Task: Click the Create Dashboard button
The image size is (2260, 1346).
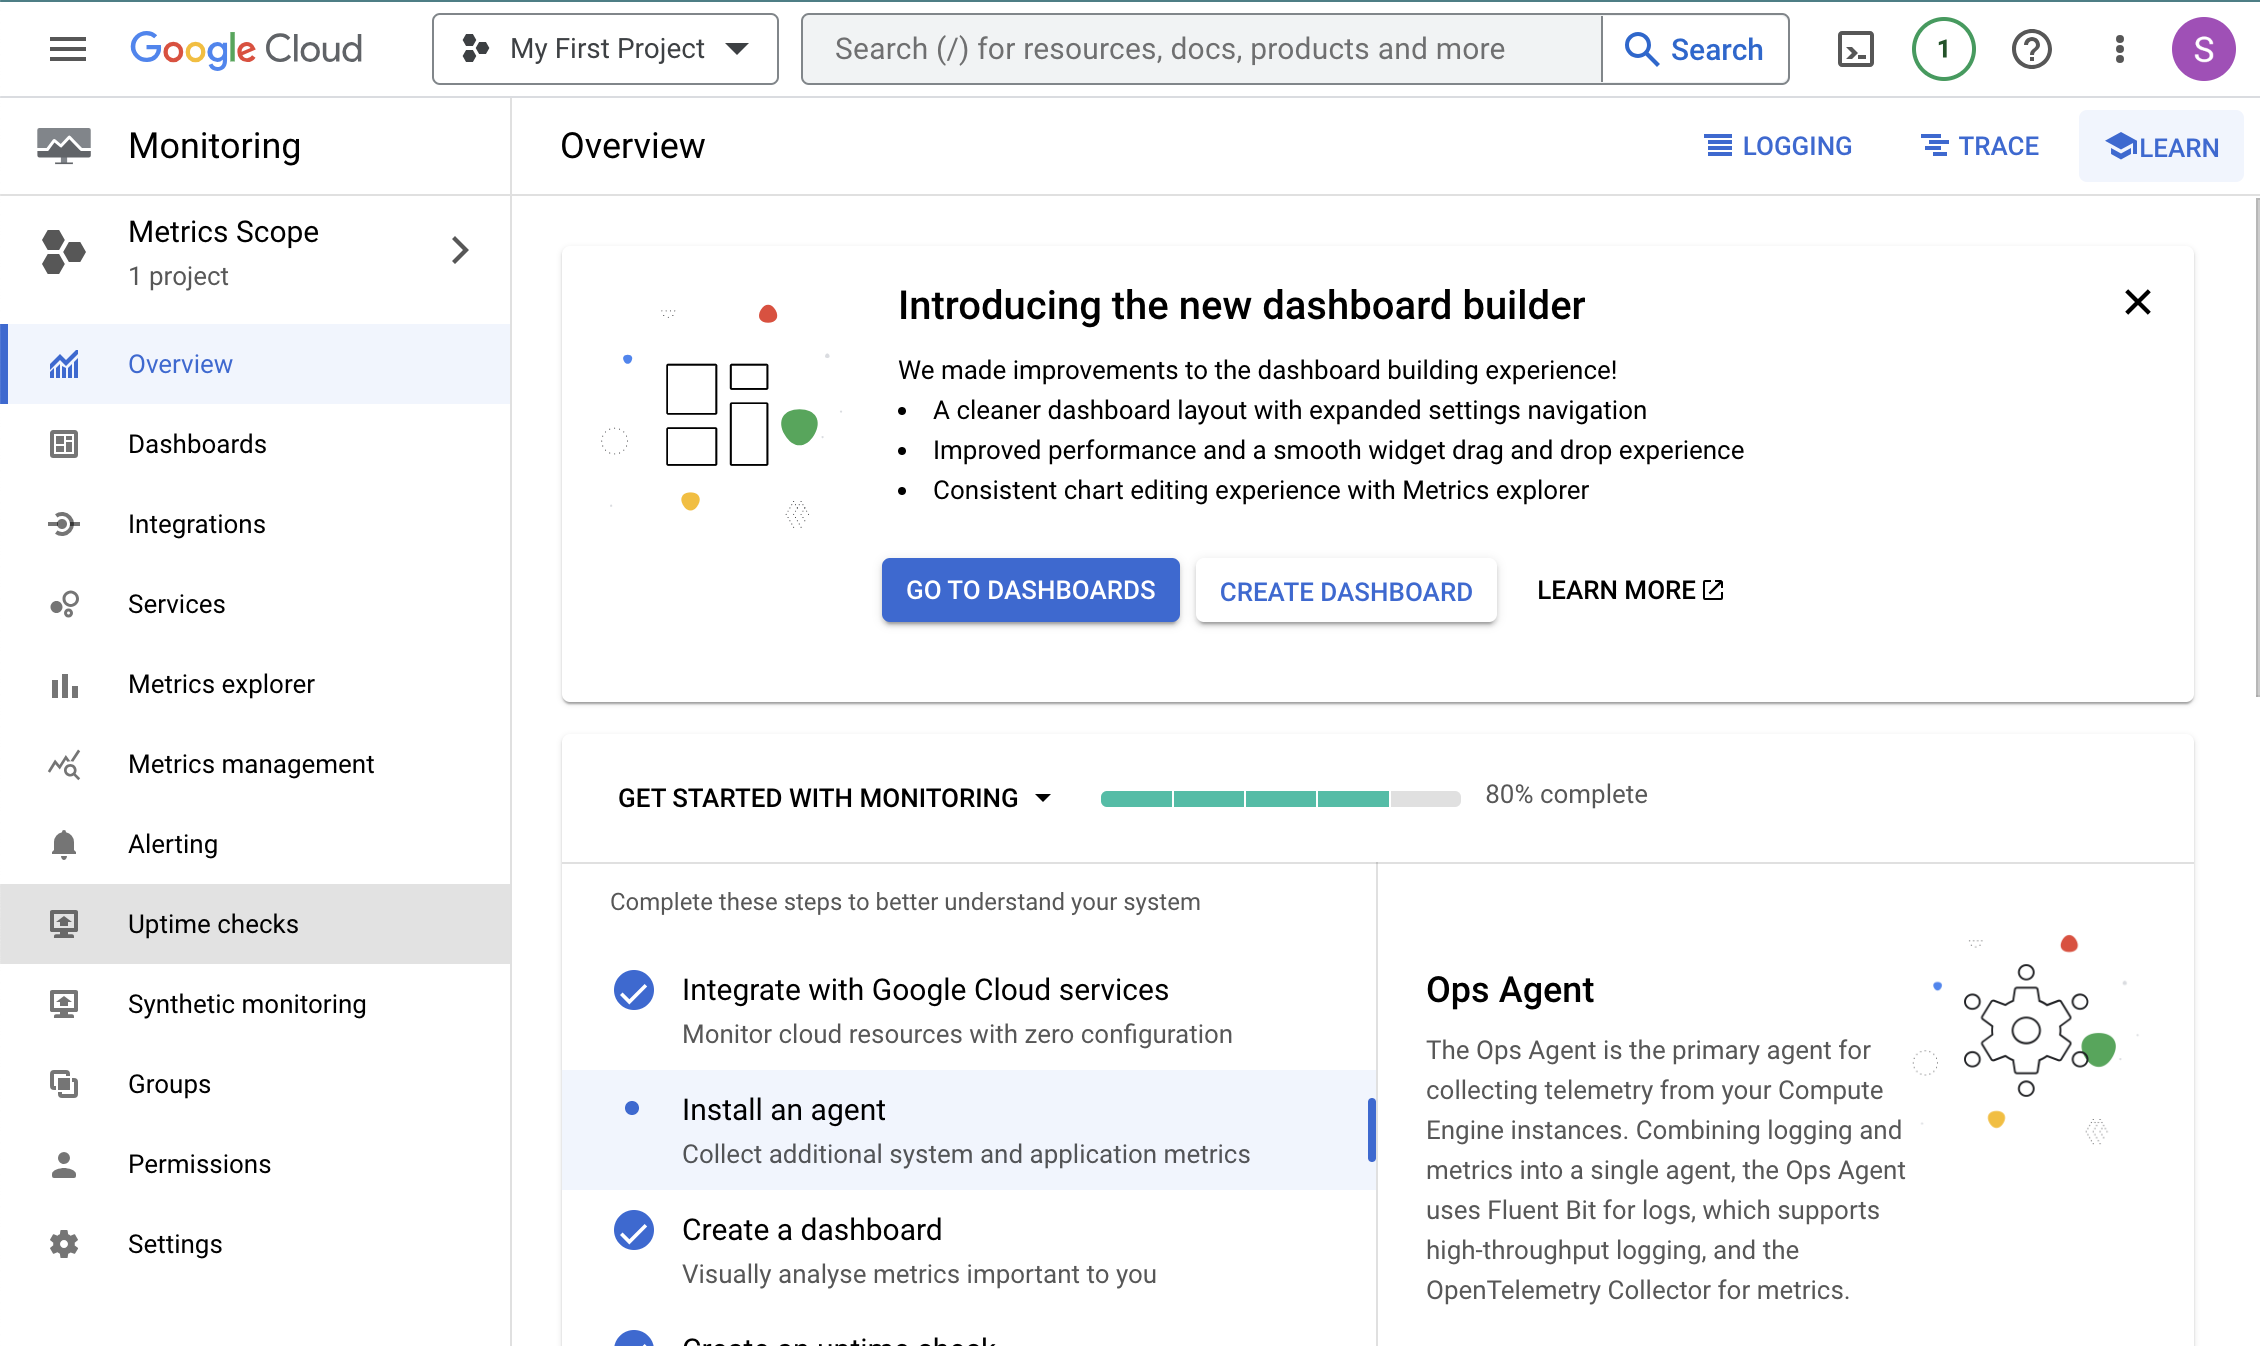Action: pos(1345,591)
